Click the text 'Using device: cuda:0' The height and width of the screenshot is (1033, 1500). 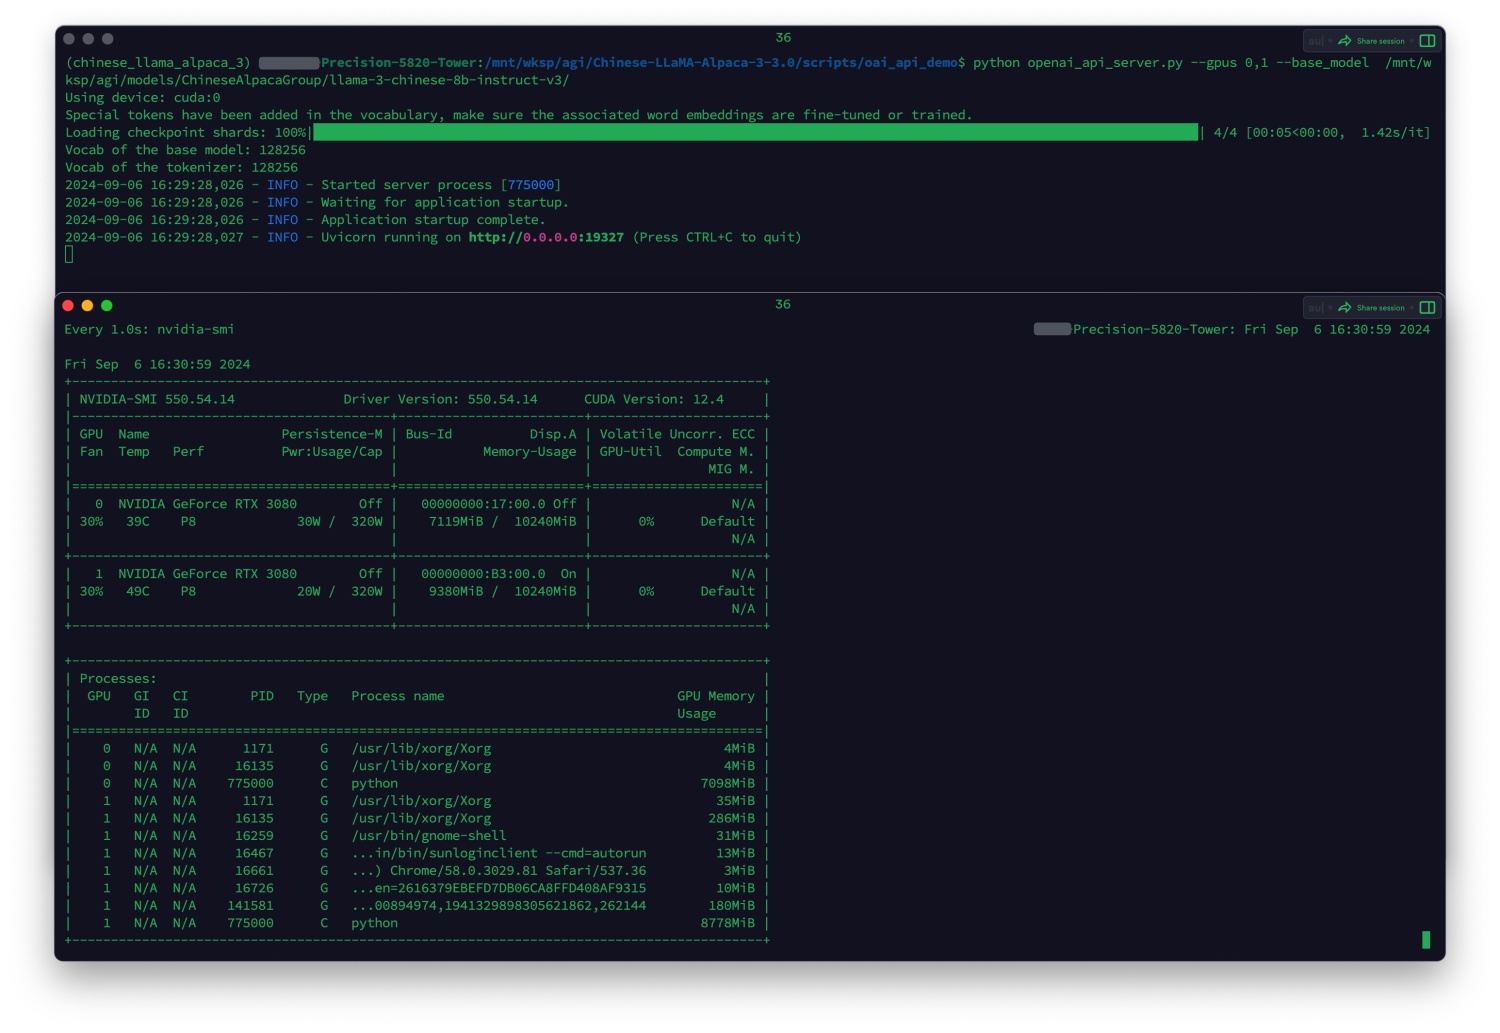[143, 97]
